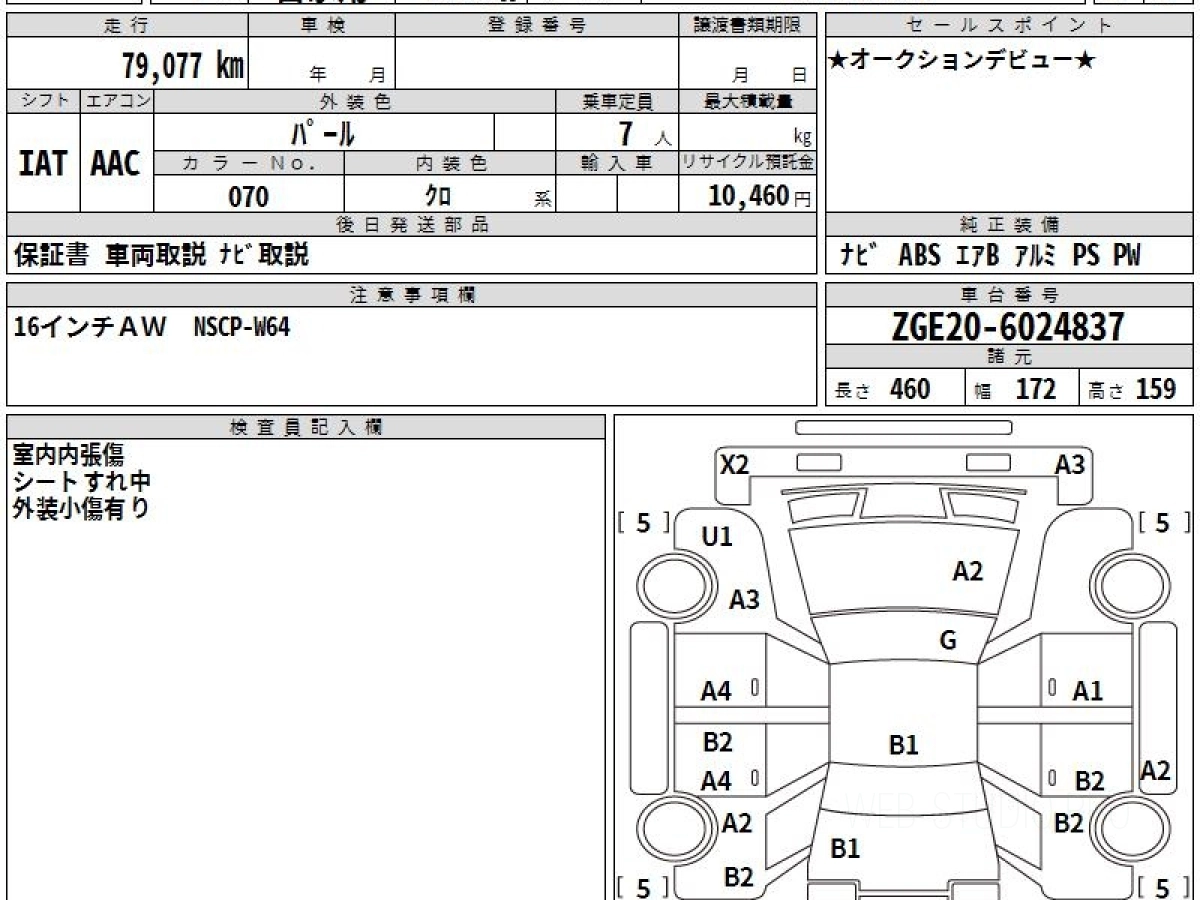Click the equipment list ナビ ABS エアB アルミ PS PW

(x=989, y=255)
